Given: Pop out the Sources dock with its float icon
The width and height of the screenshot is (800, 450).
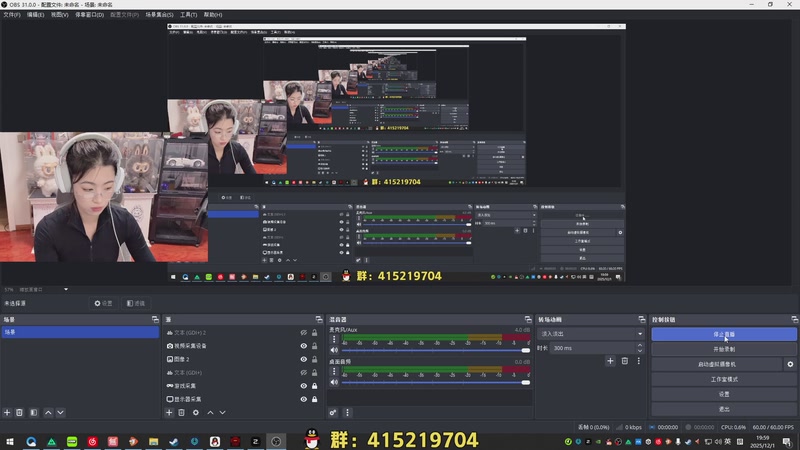Looking at the screenshot, I should [x=319, y=319].
